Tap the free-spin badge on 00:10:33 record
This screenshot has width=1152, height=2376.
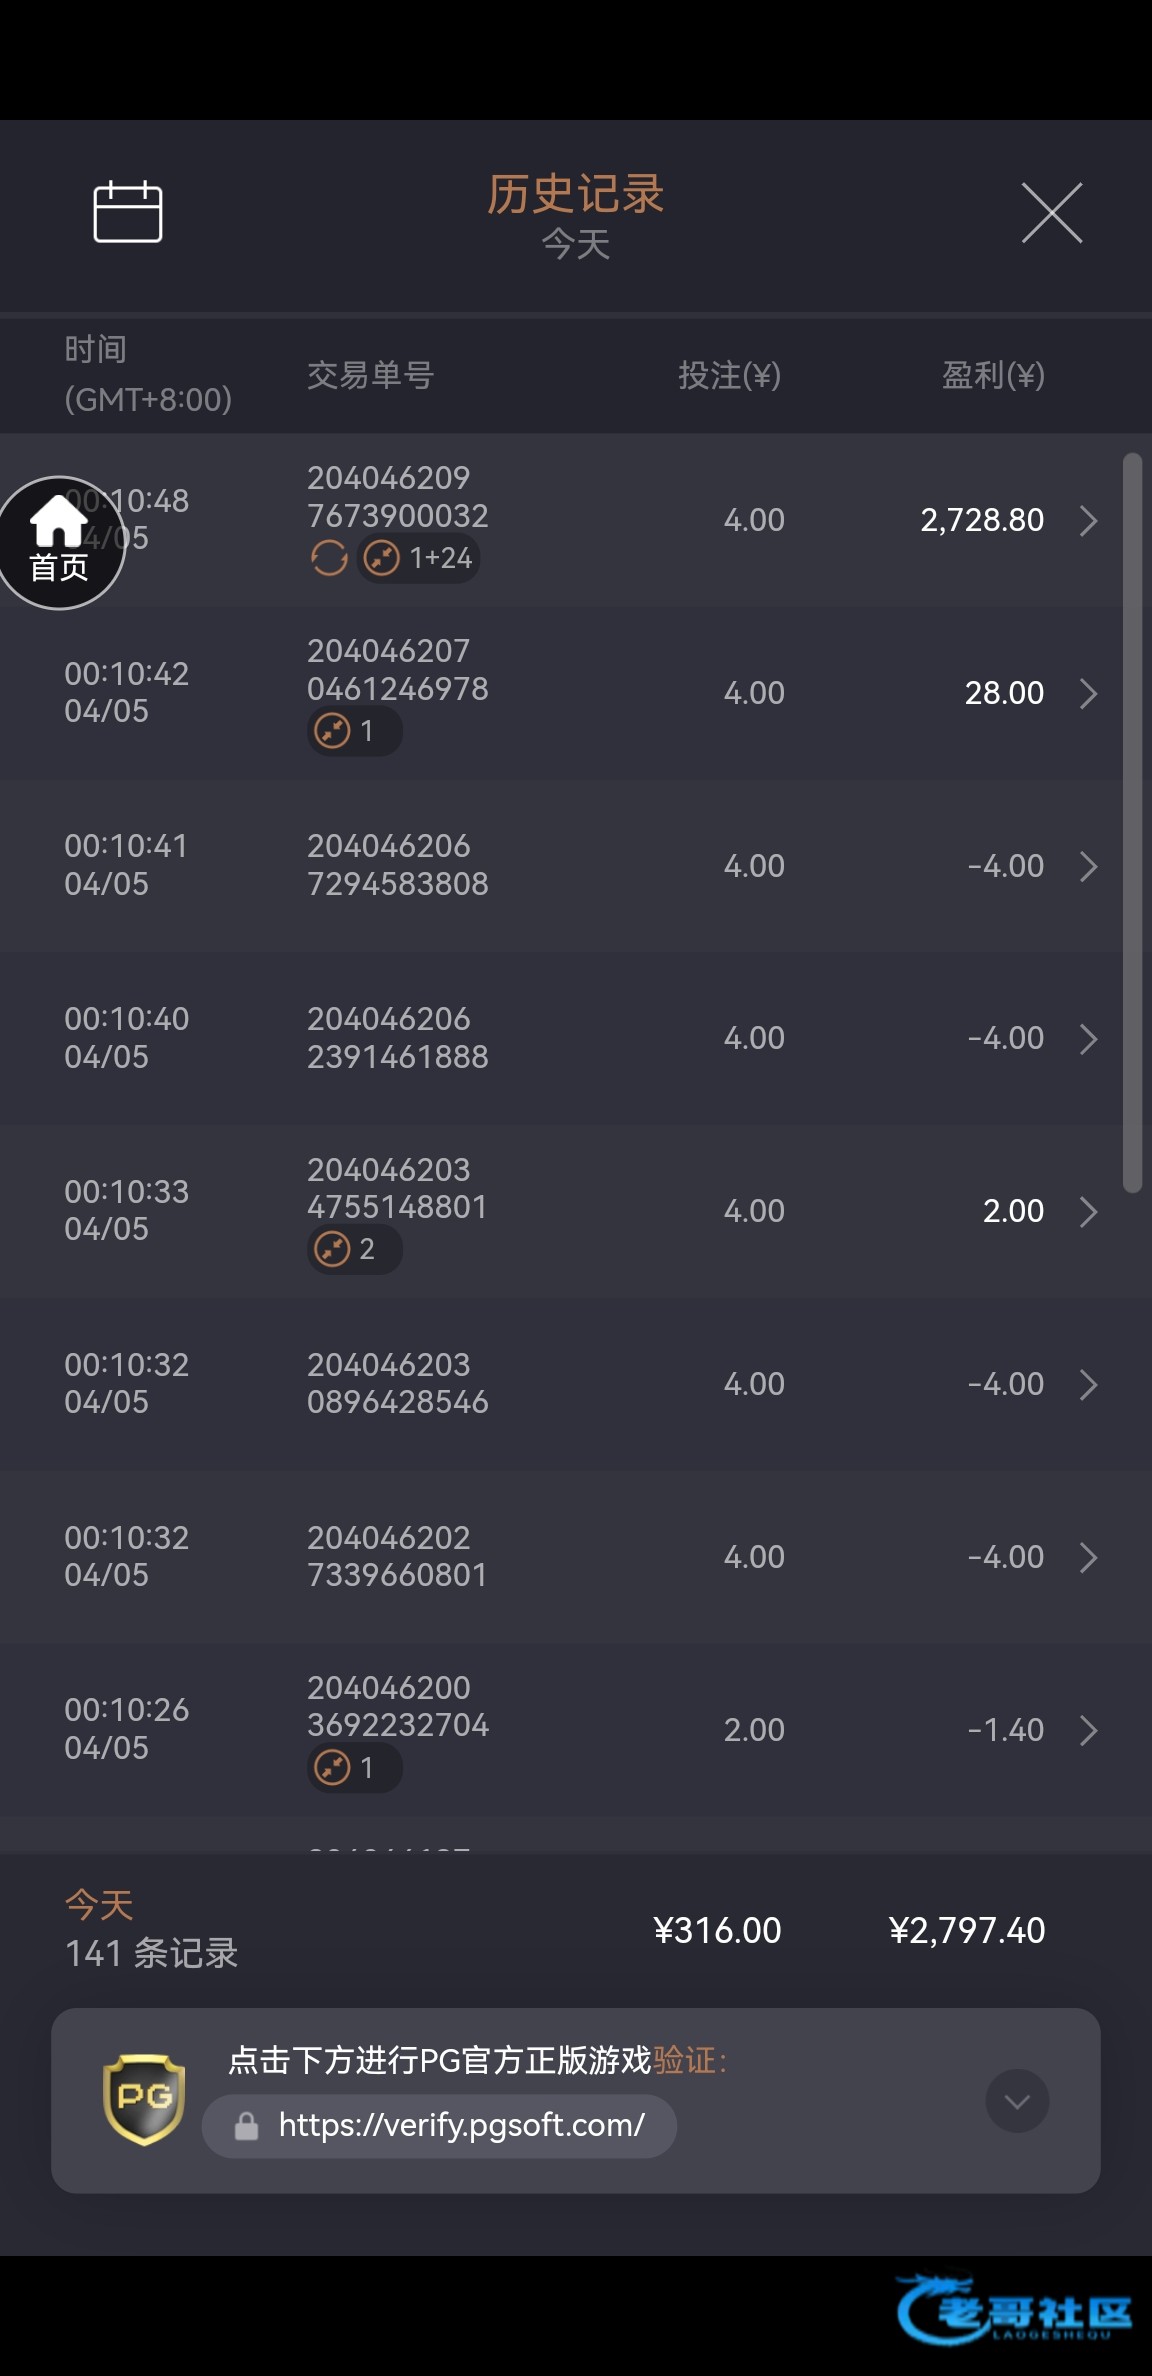[x=354, y=1249]
